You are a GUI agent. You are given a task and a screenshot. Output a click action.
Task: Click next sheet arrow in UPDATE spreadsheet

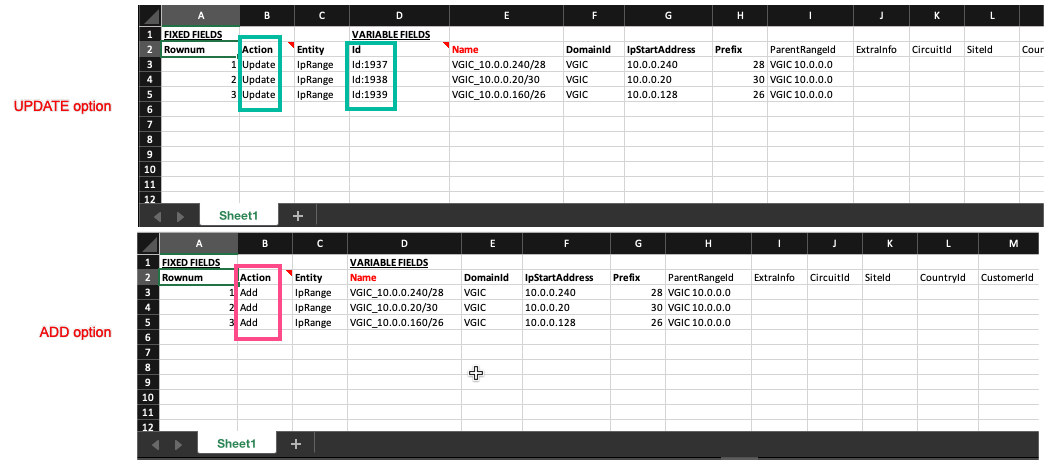[180, 216]
